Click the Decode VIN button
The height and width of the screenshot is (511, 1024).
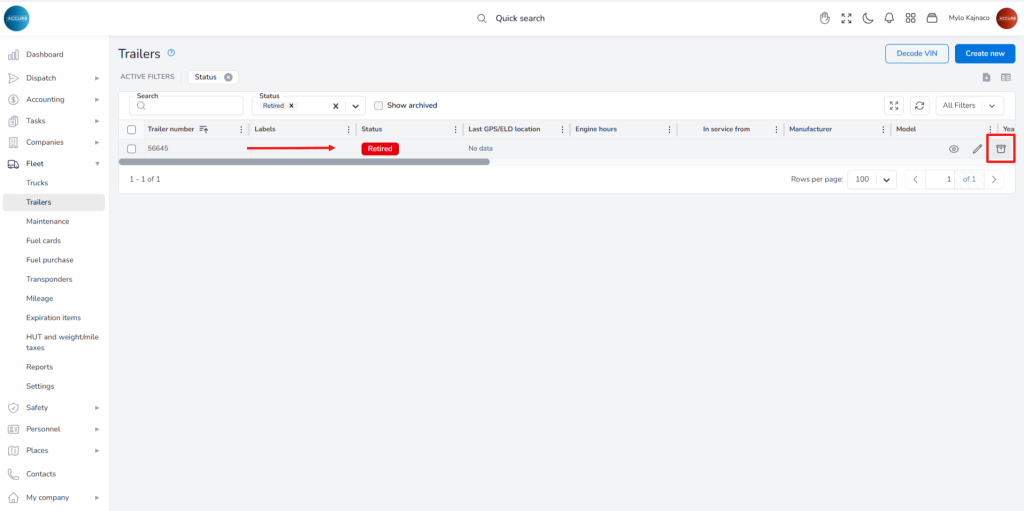click(916, 54)
